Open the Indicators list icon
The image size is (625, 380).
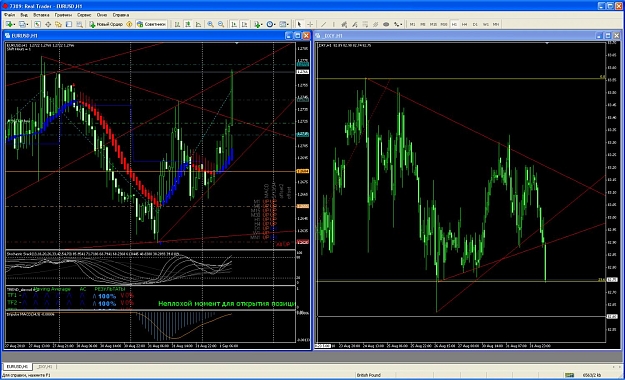257,24
